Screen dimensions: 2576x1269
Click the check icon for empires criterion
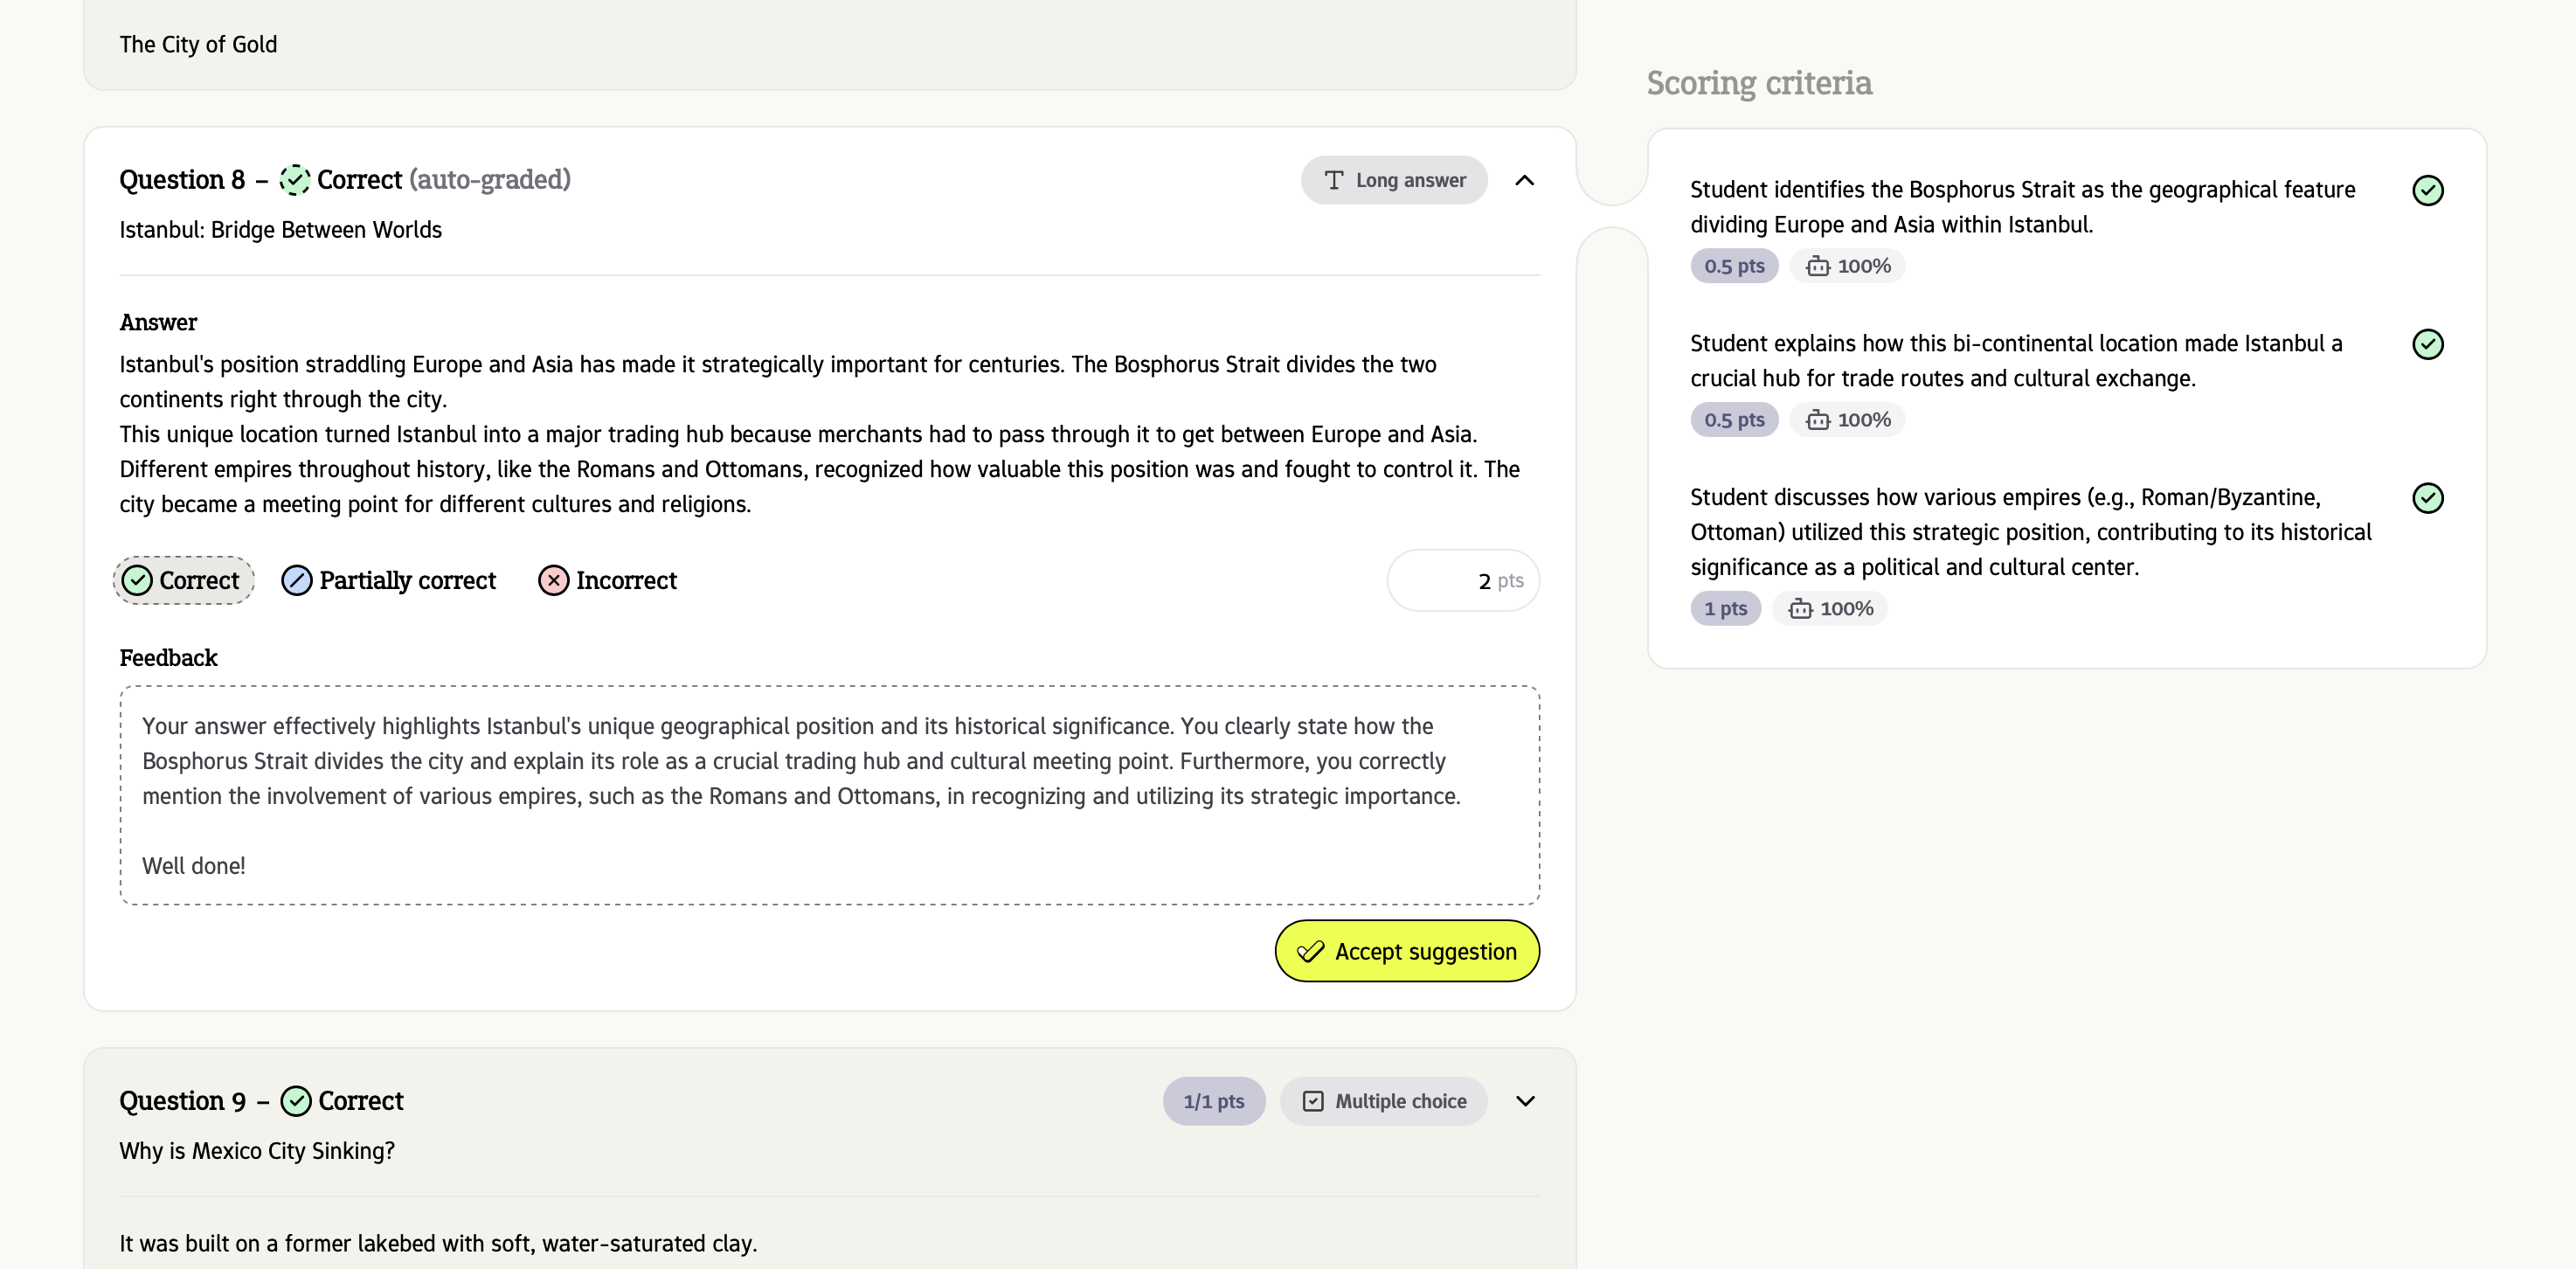[x=2427, y=498]
